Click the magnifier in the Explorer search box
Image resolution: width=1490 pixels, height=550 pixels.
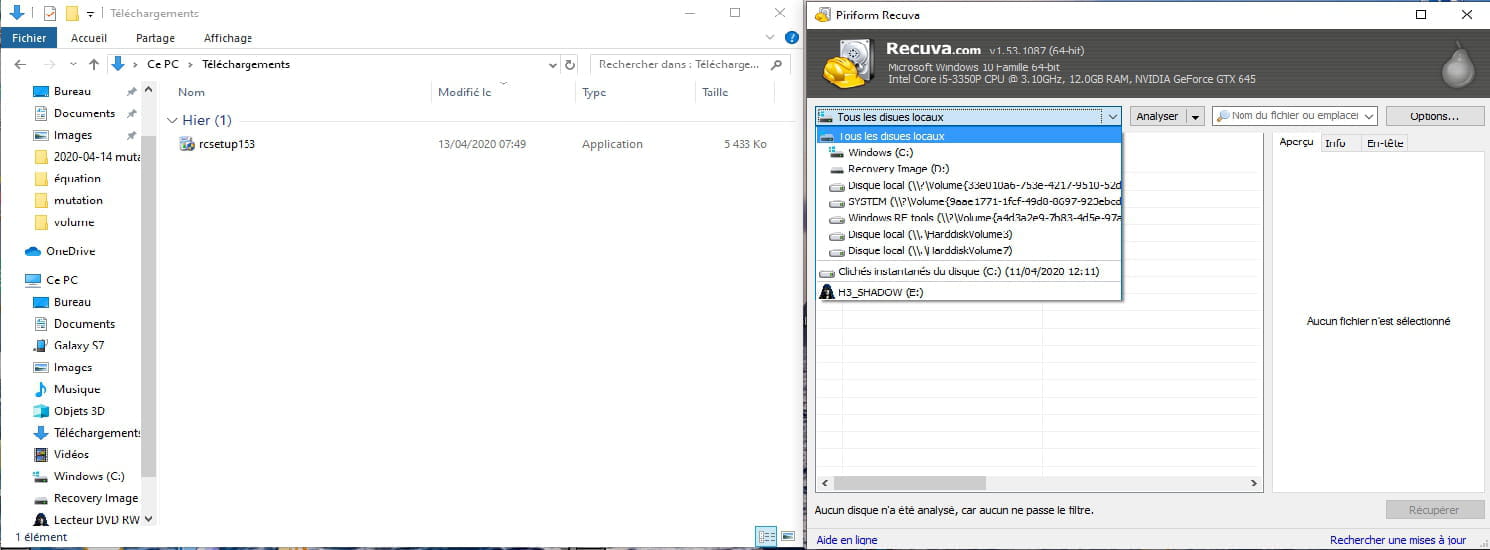pyautogui.click(x=775, y=64)
